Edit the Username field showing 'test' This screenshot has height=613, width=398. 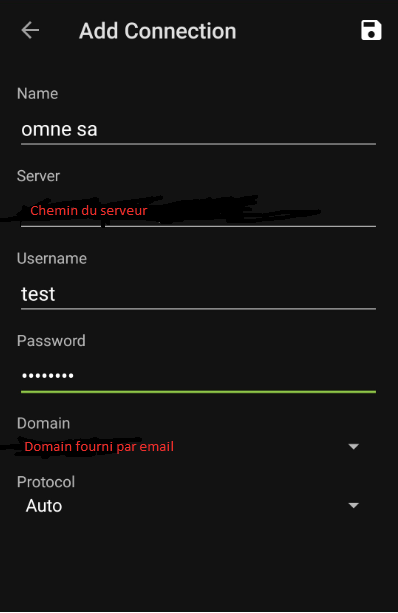(198, 294)
